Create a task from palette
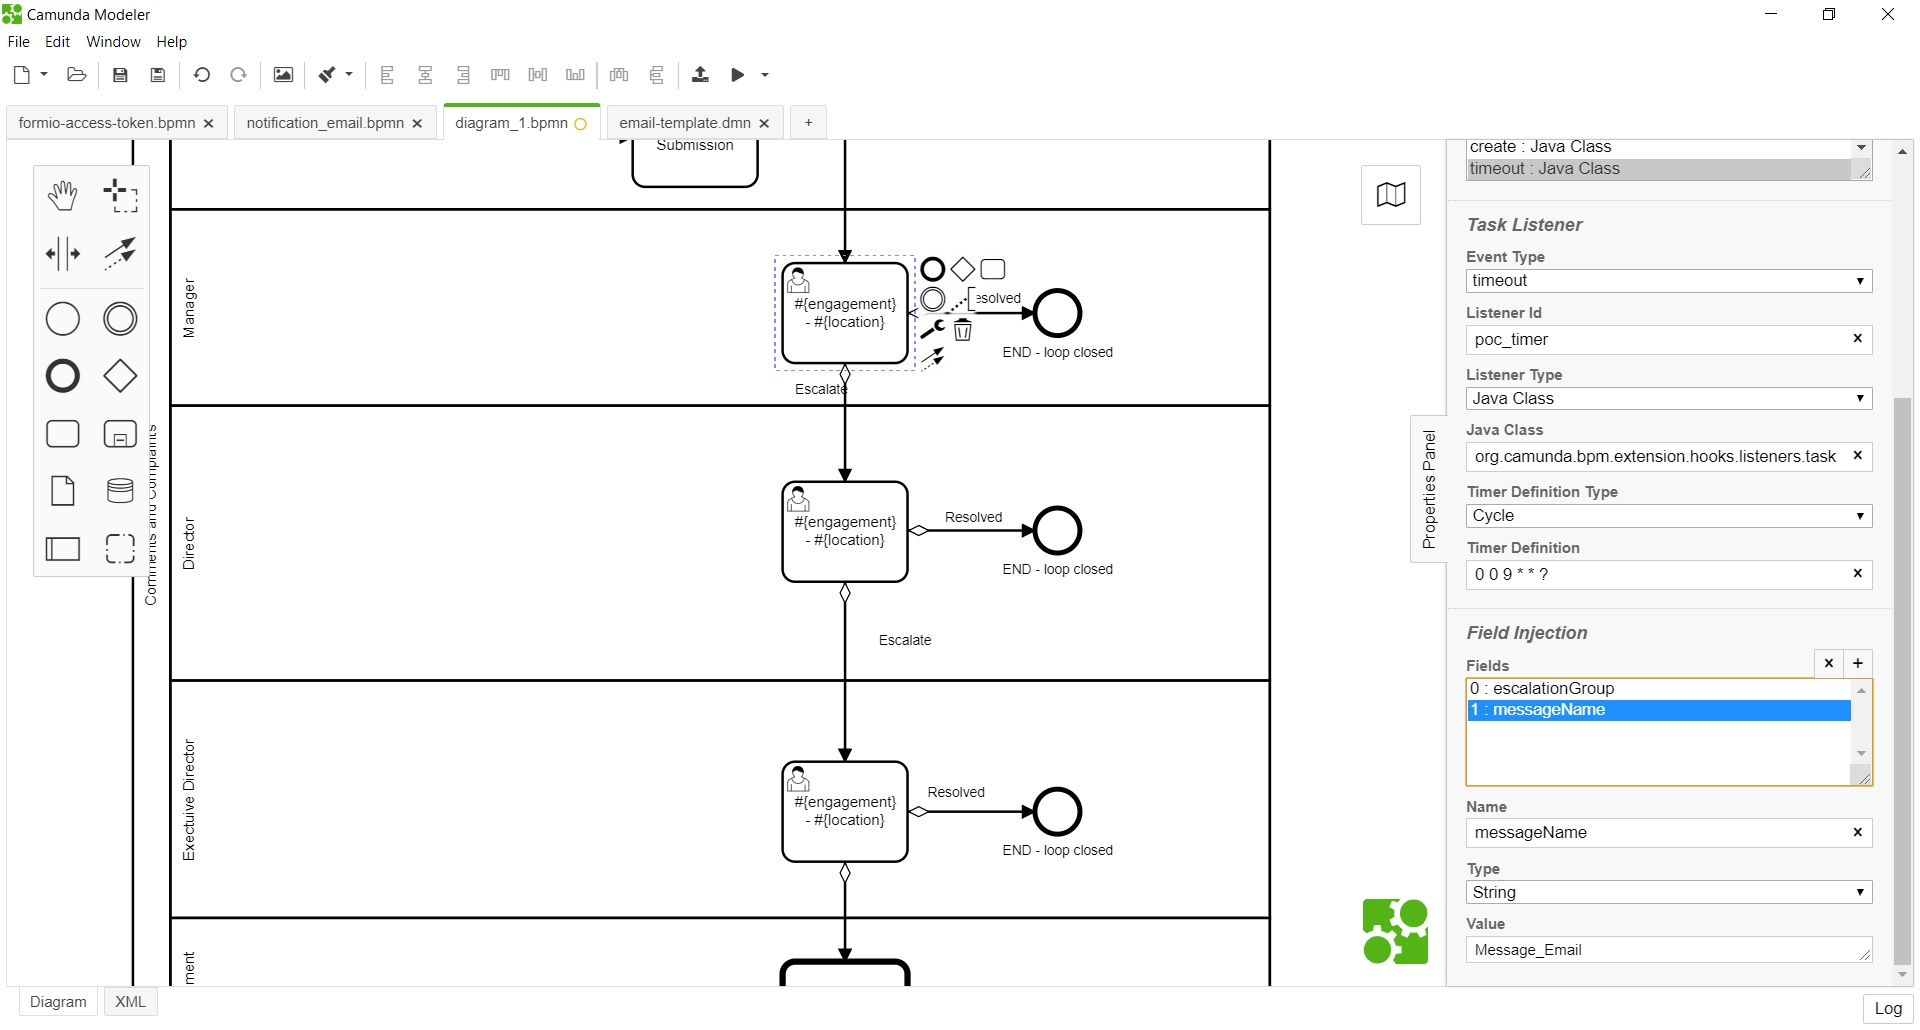1920x1030 pixels. click(x=63, y=434)
